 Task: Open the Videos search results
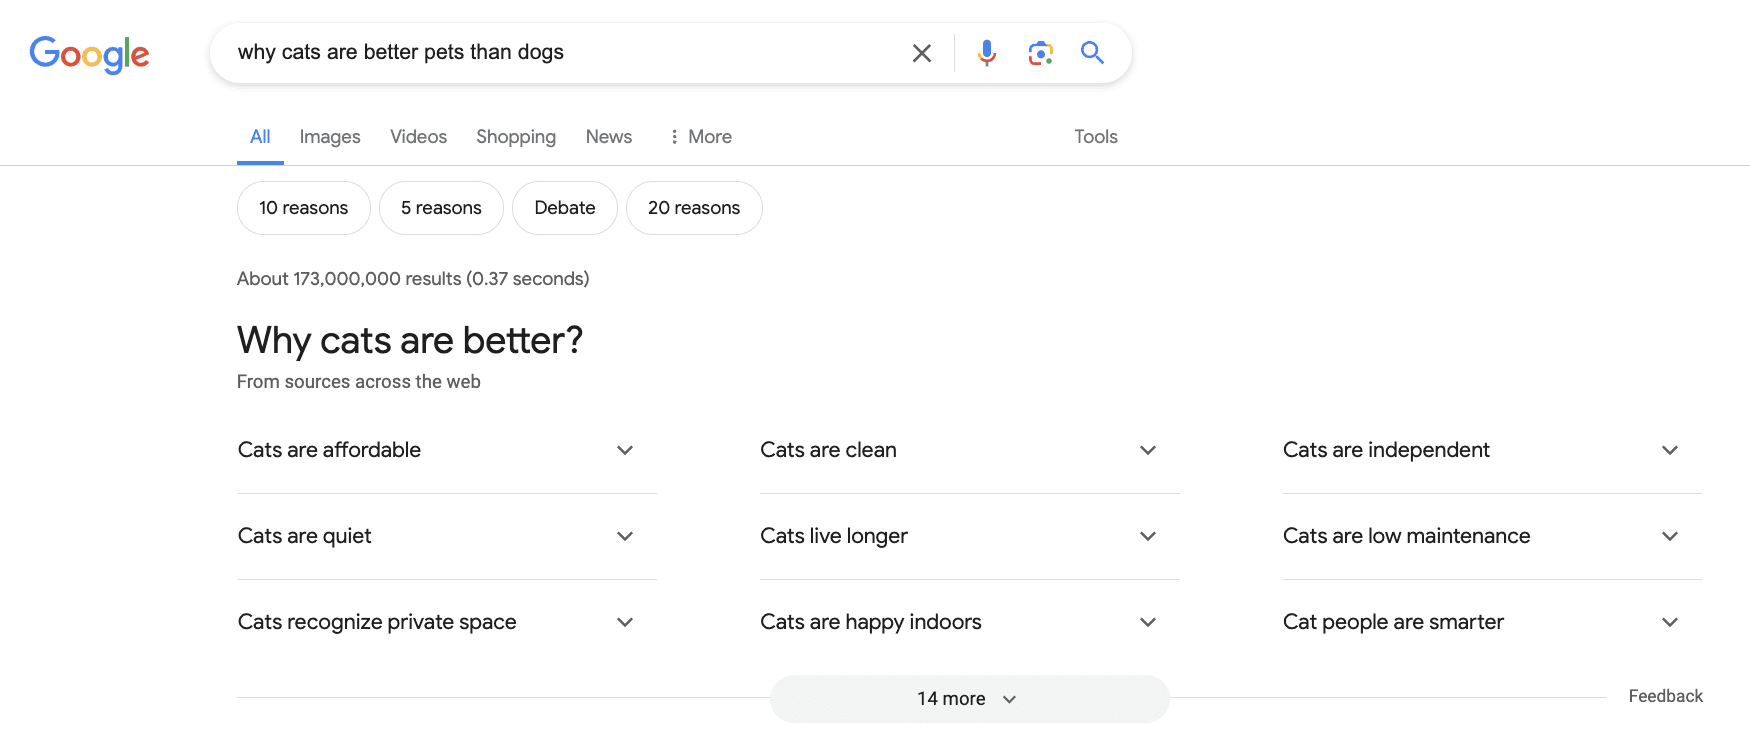(418, 136)
